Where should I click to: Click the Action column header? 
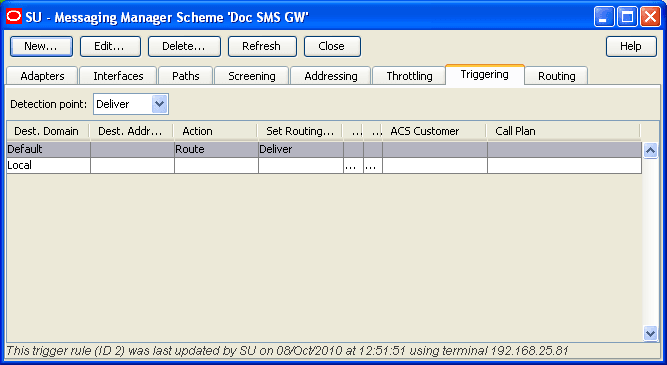coord(215,131)
